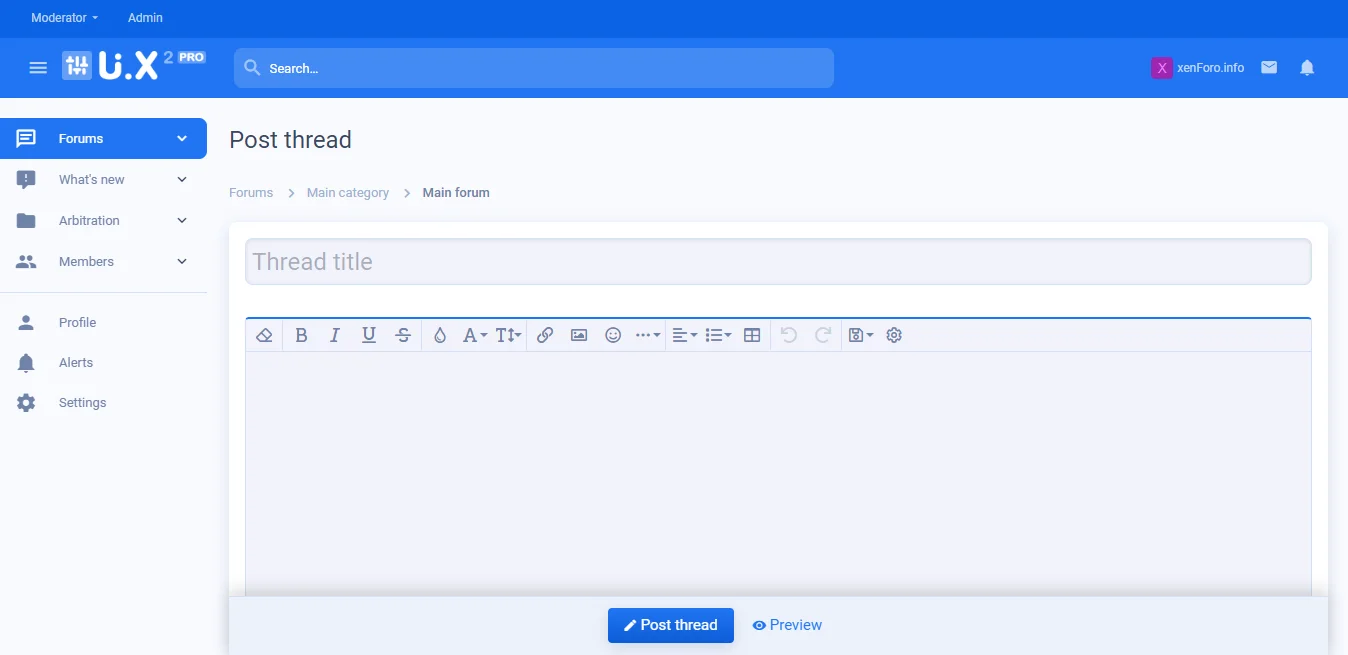The image size is (1348, 655).
Task: Open the smilies emoji picker
Action: [x=613, y=336]
